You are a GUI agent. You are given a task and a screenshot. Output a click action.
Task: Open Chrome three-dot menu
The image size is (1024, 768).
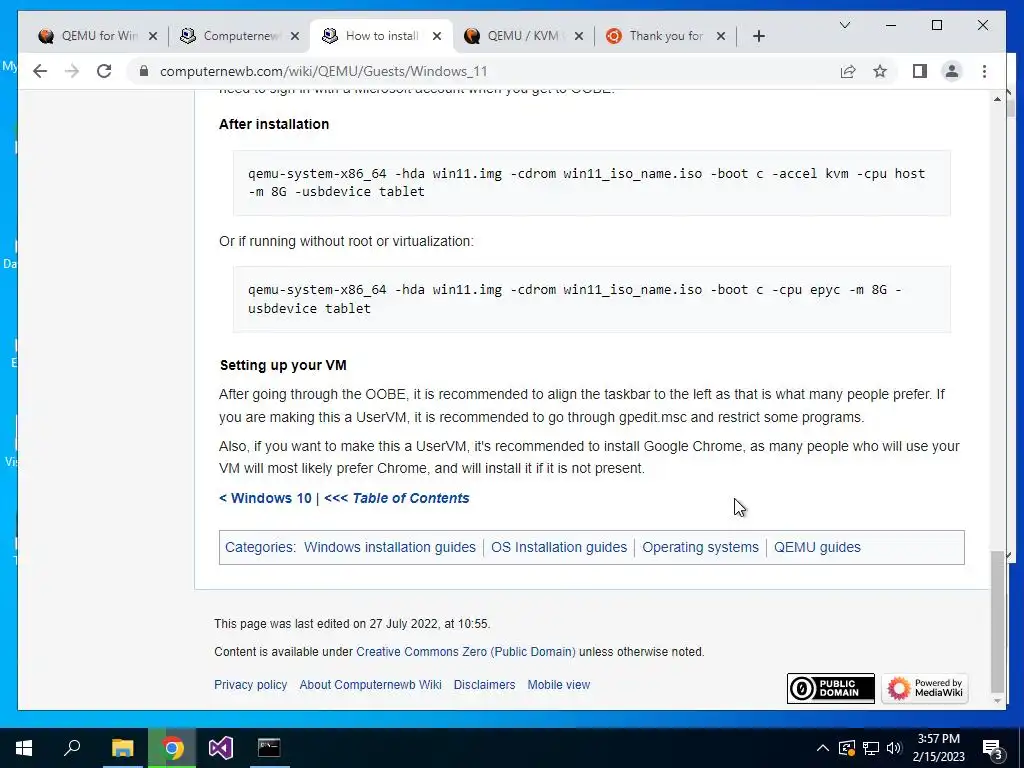(984, 71)
